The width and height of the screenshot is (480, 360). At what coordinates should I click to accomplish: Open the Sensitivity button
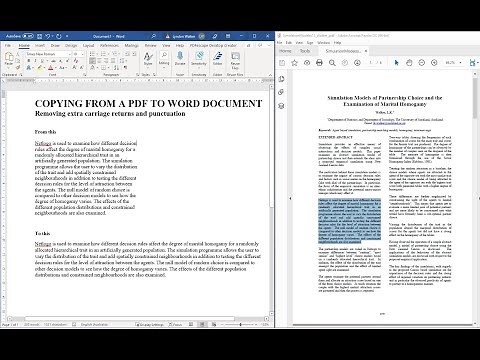click(x=199, y=59)
